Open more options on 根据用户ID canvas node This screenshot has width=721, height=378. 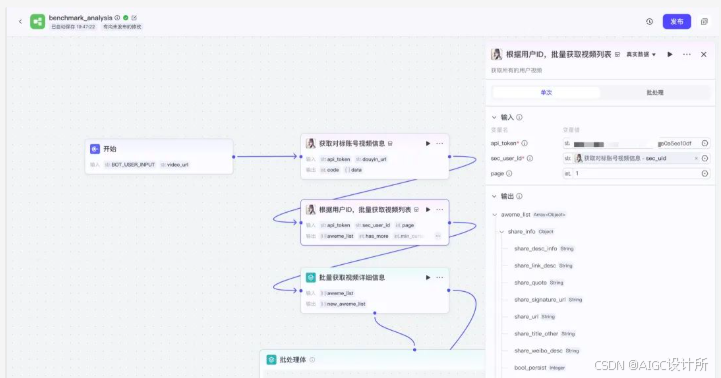pyautogui.click(x=440, y=210)
